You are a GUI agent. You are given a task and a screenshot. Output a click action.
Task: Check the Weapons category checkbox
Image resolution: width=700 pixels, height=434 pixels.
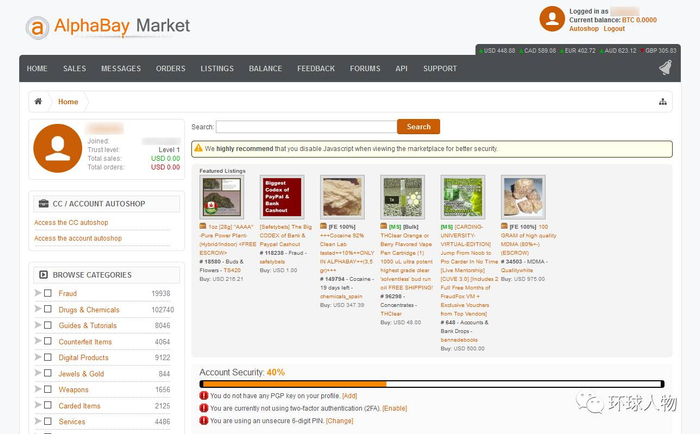point(48,389)
